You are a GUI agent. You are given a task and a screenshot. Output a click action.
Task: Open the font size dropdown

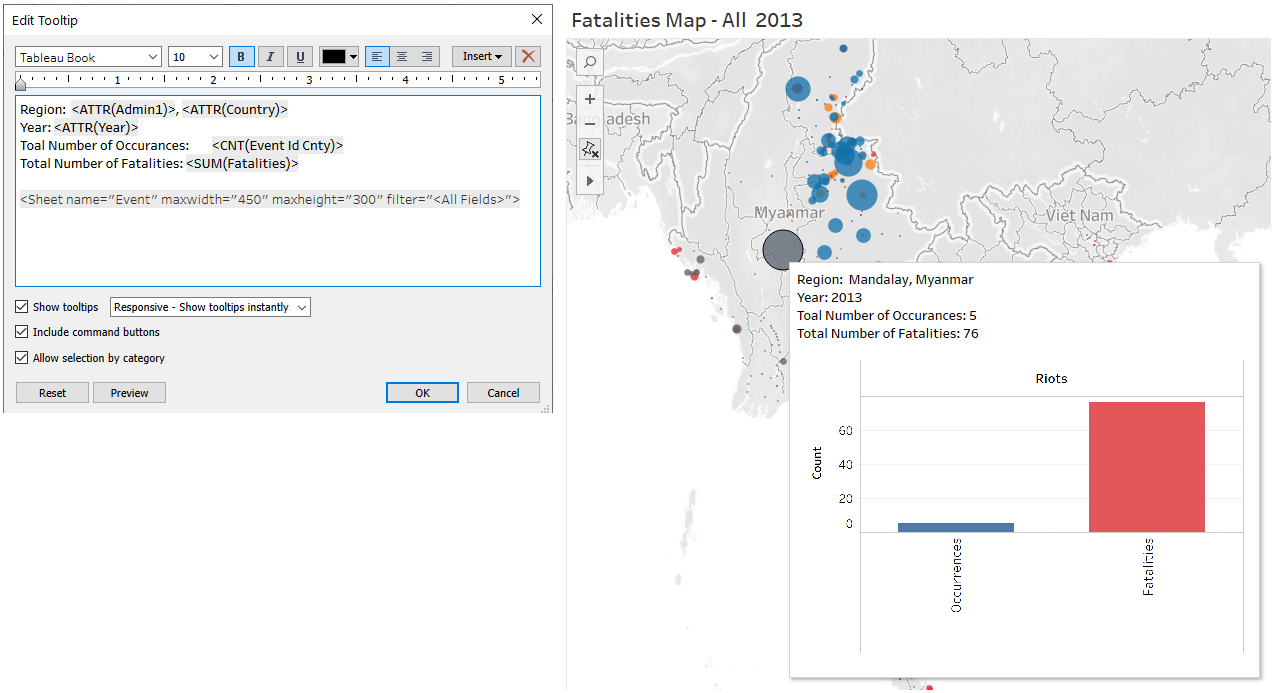(x=195, y=57)
